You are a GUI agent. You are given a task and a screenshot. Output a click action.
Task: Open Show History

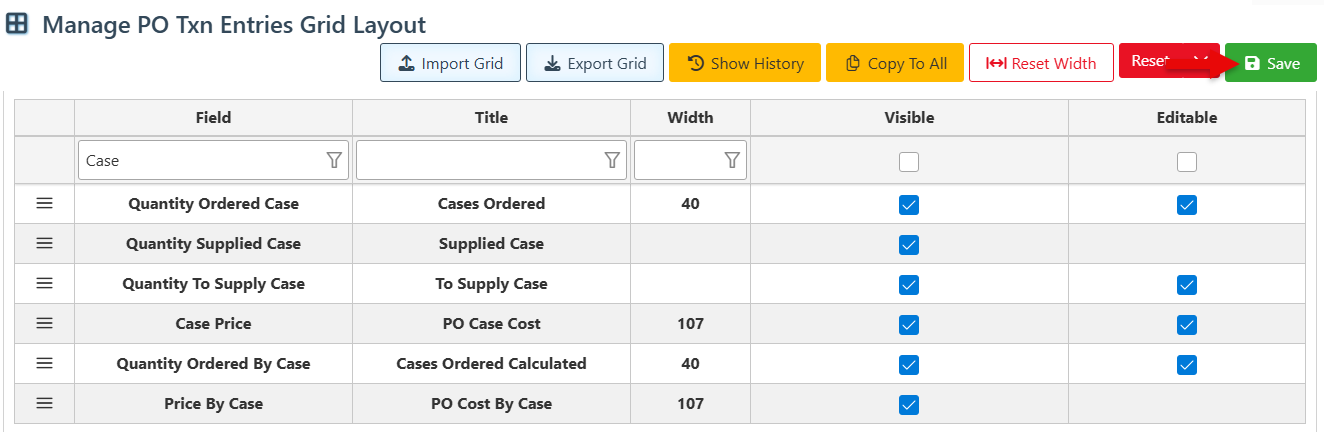pyautogui.click(x=745, y=63)
